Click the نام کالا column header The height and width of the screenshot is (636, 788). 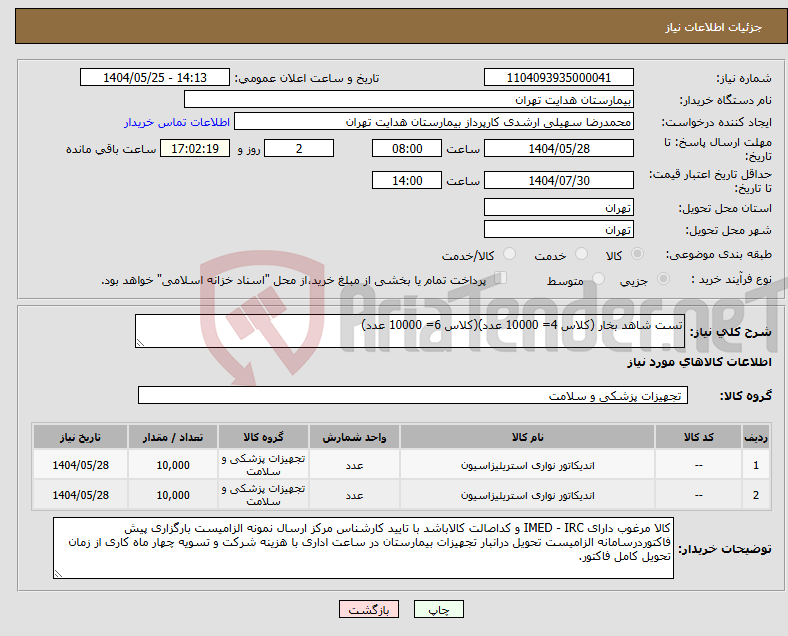527,437
